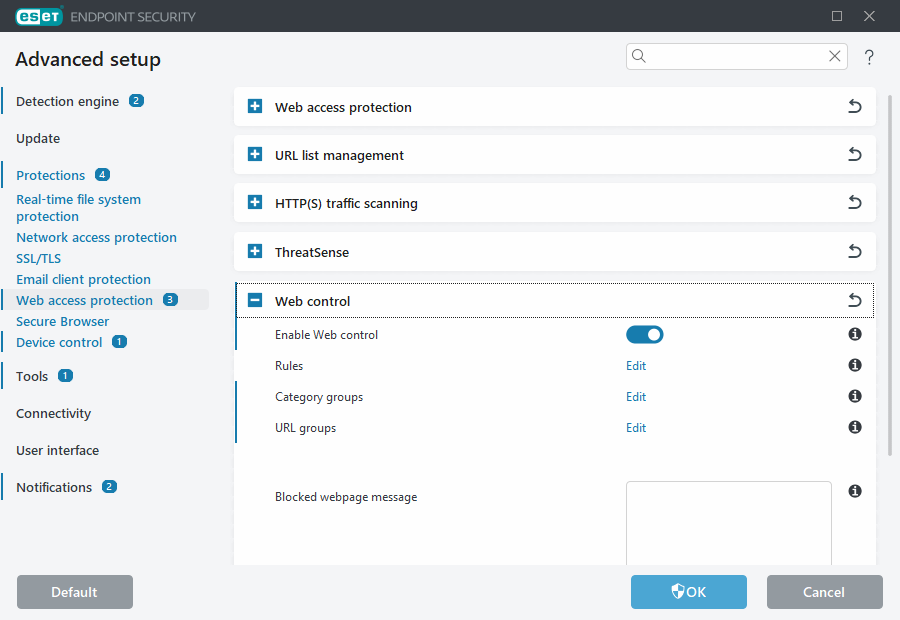The height and width of the screenshot is (620, 900).
Task: Open info tooltip for Blocked webpage message
Action: (854, 491)
